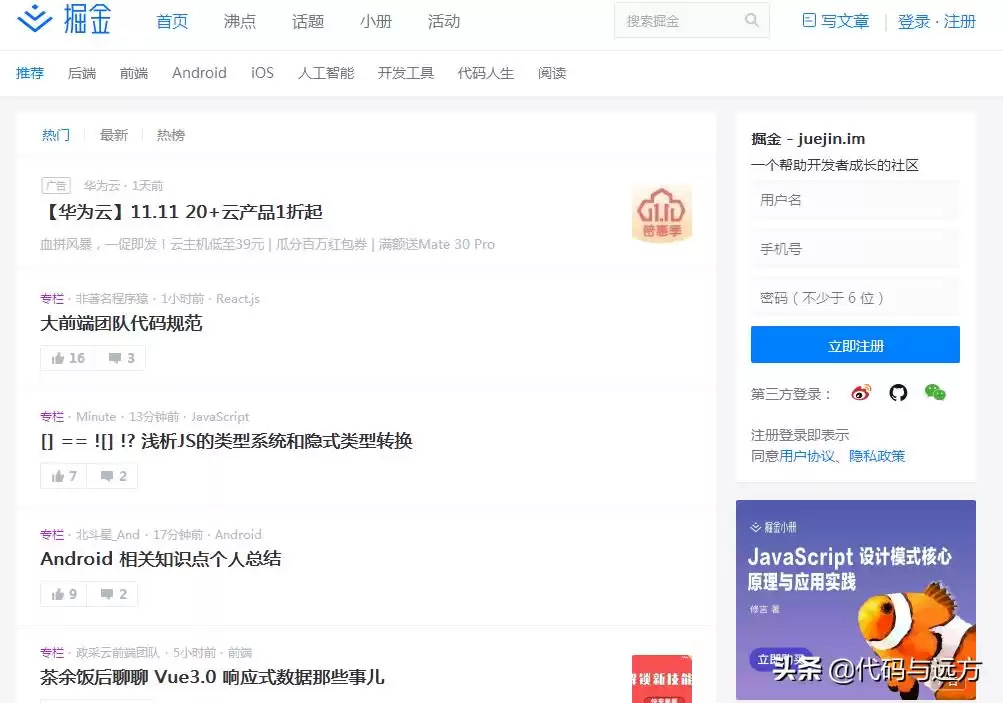Switch to the 最新 tab
The height and width of the screenshot is (703, 1003).
point(113,134)
